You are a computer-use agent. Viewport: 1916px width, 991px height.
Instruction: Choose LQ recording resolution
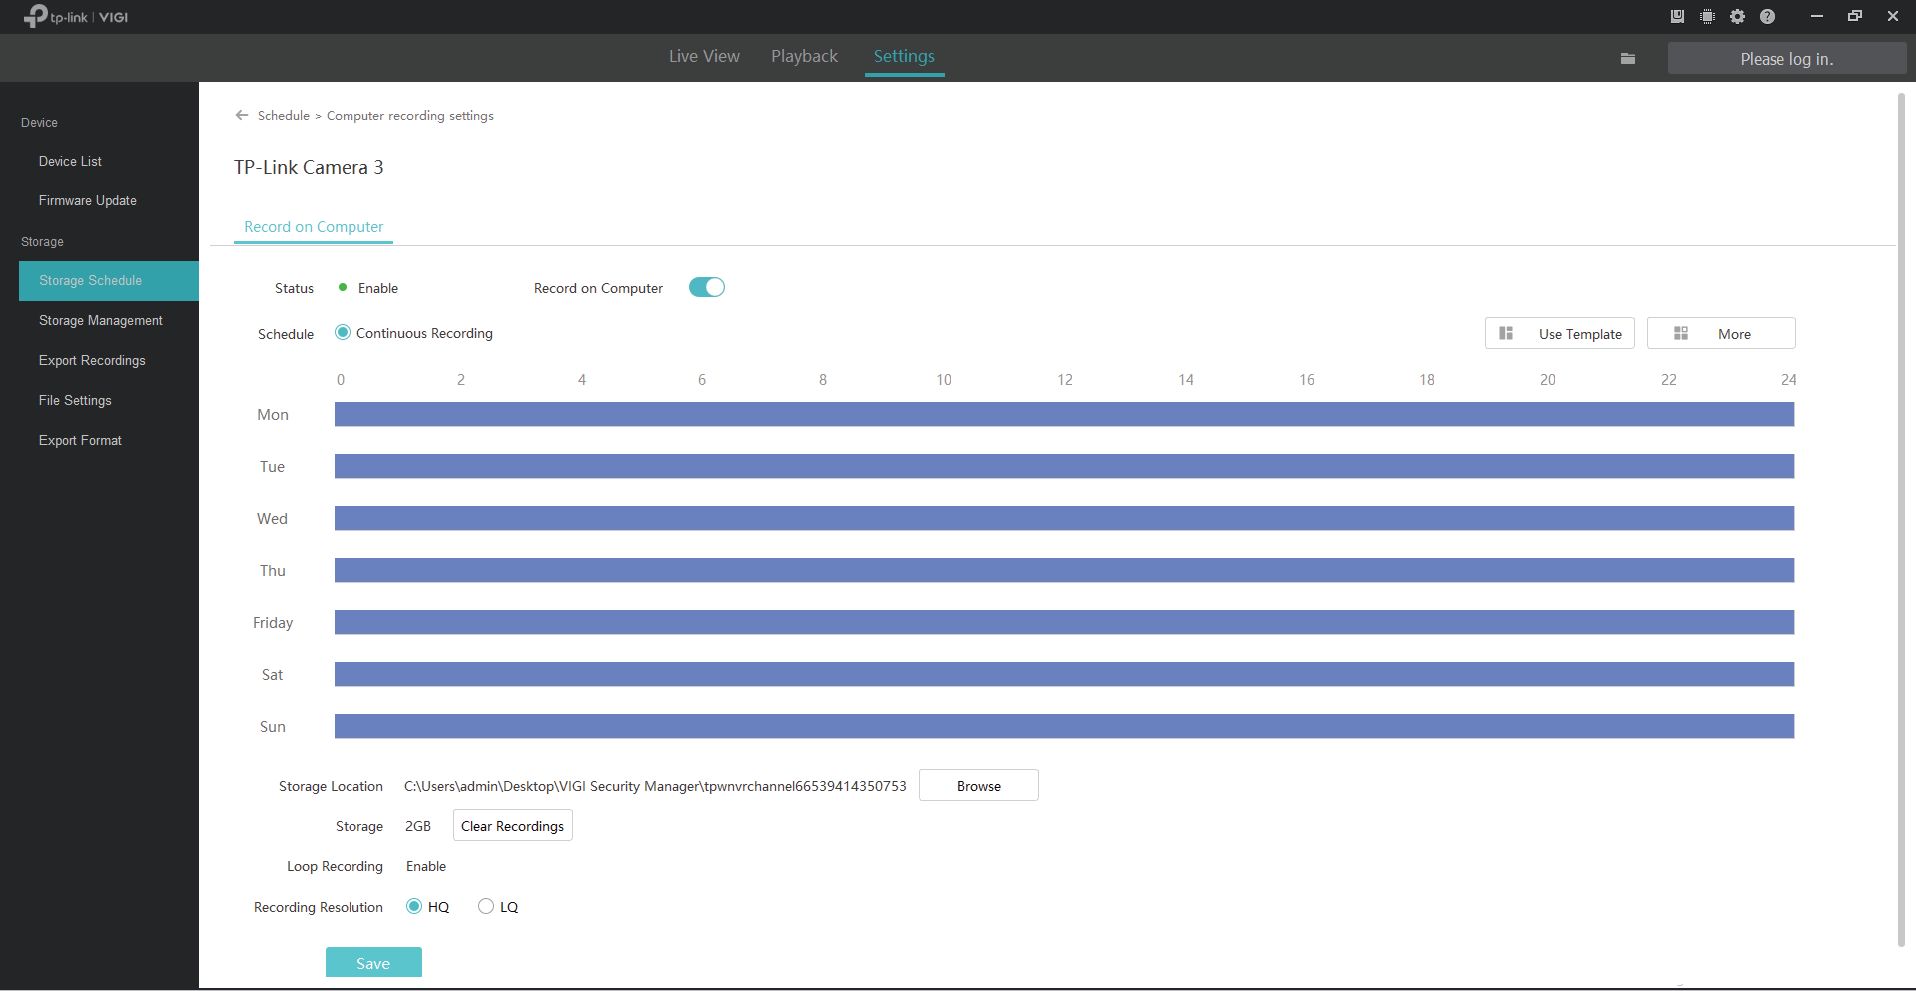pos(486,907)
